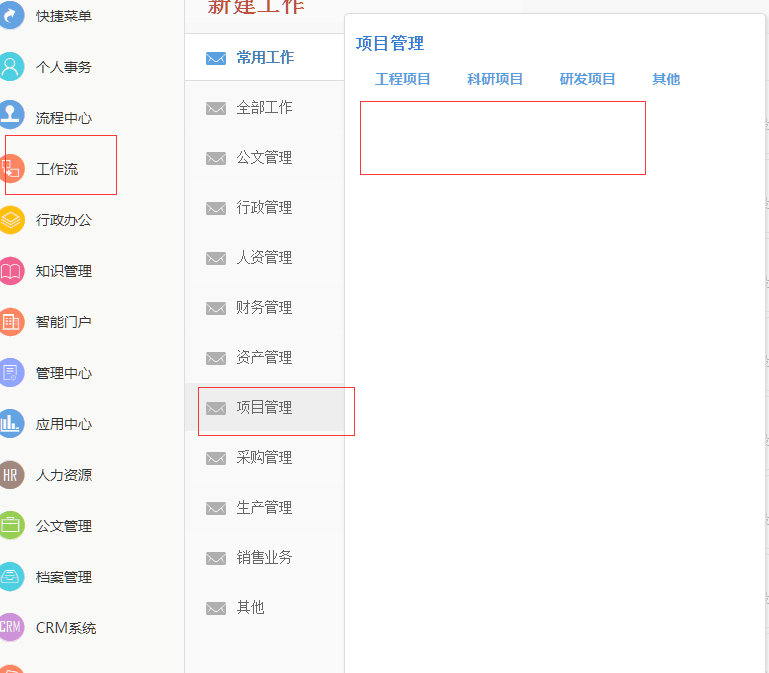Open the 管理中心 sidebar entry
This screenshot has width=769, height=673.
click(x=63, y=373)
